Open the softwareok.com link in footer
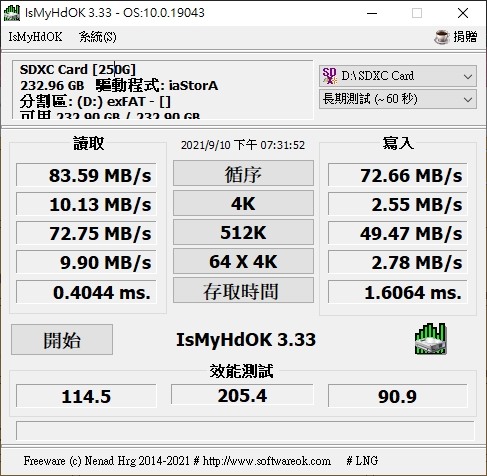Viewport: 487px width, 476px height. (267, 461)
